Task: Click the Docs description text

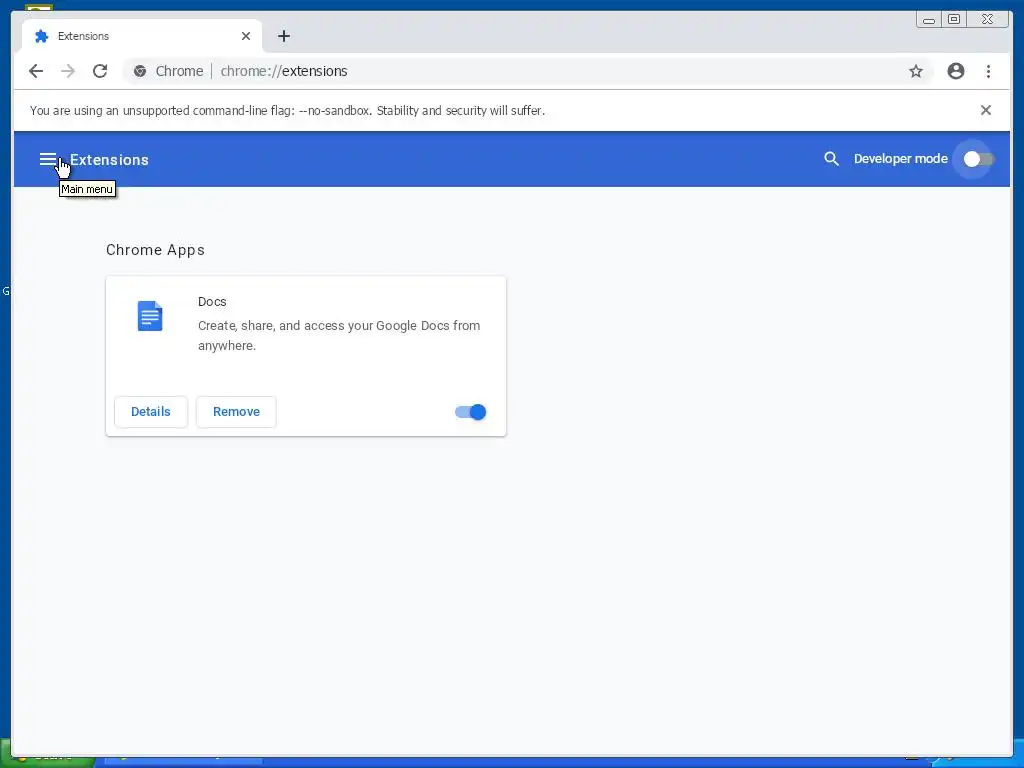Action: pyautogui.click(x=339, y=336)
